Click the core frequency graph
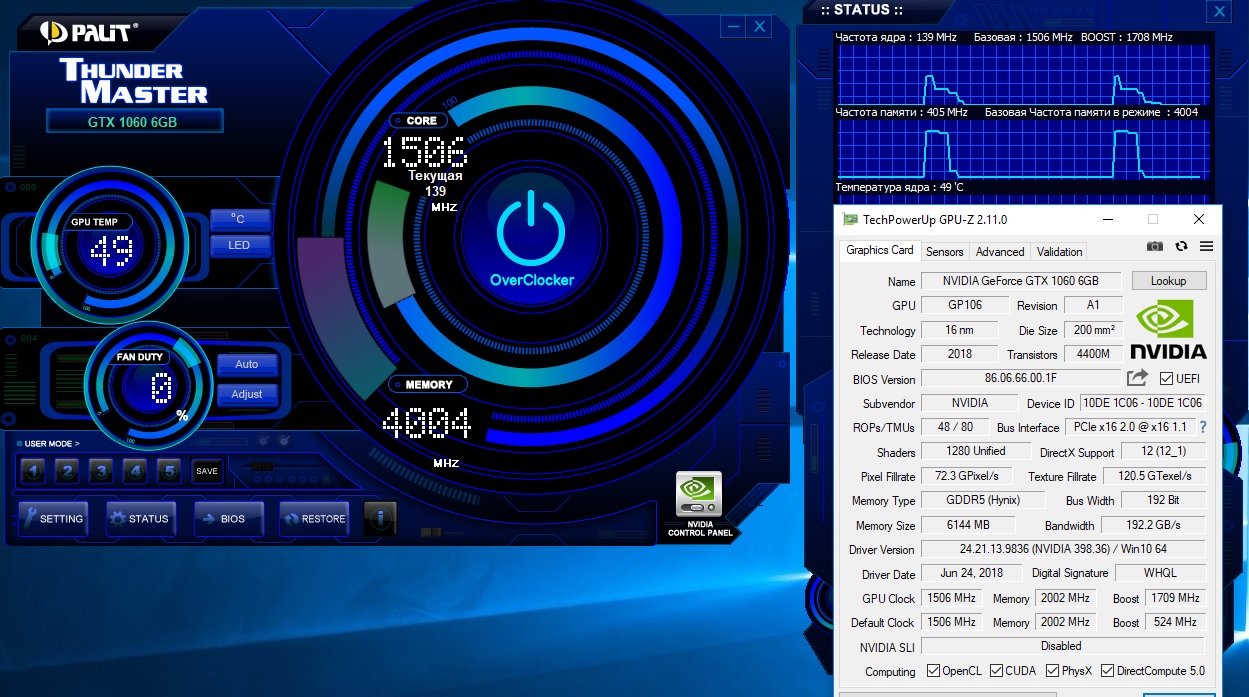This screenshot has height=697, width=1249. tap(1021, 74)
